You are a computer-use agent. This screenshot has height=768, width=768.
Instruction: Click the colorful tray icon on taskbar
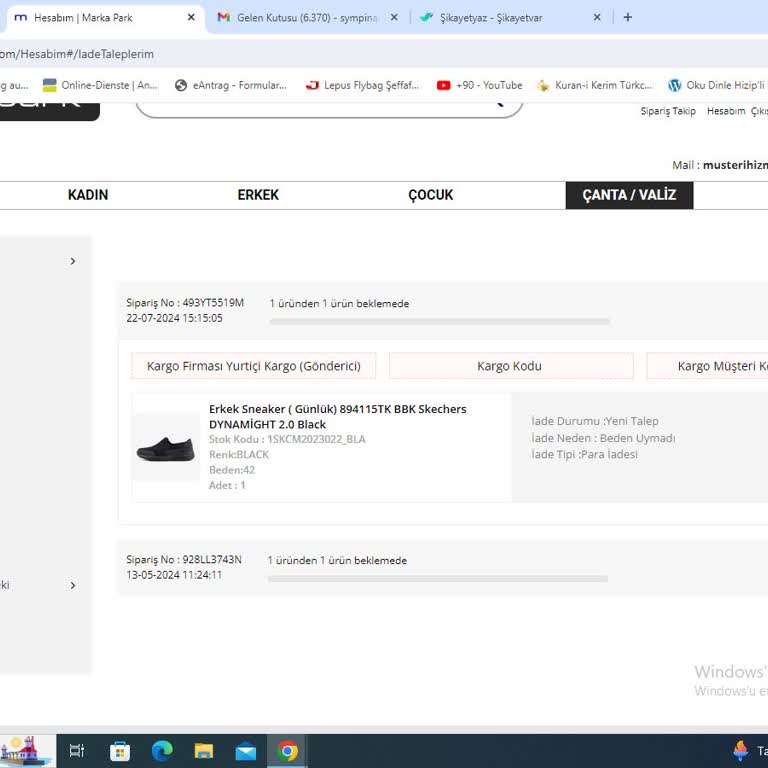[740, 750]
